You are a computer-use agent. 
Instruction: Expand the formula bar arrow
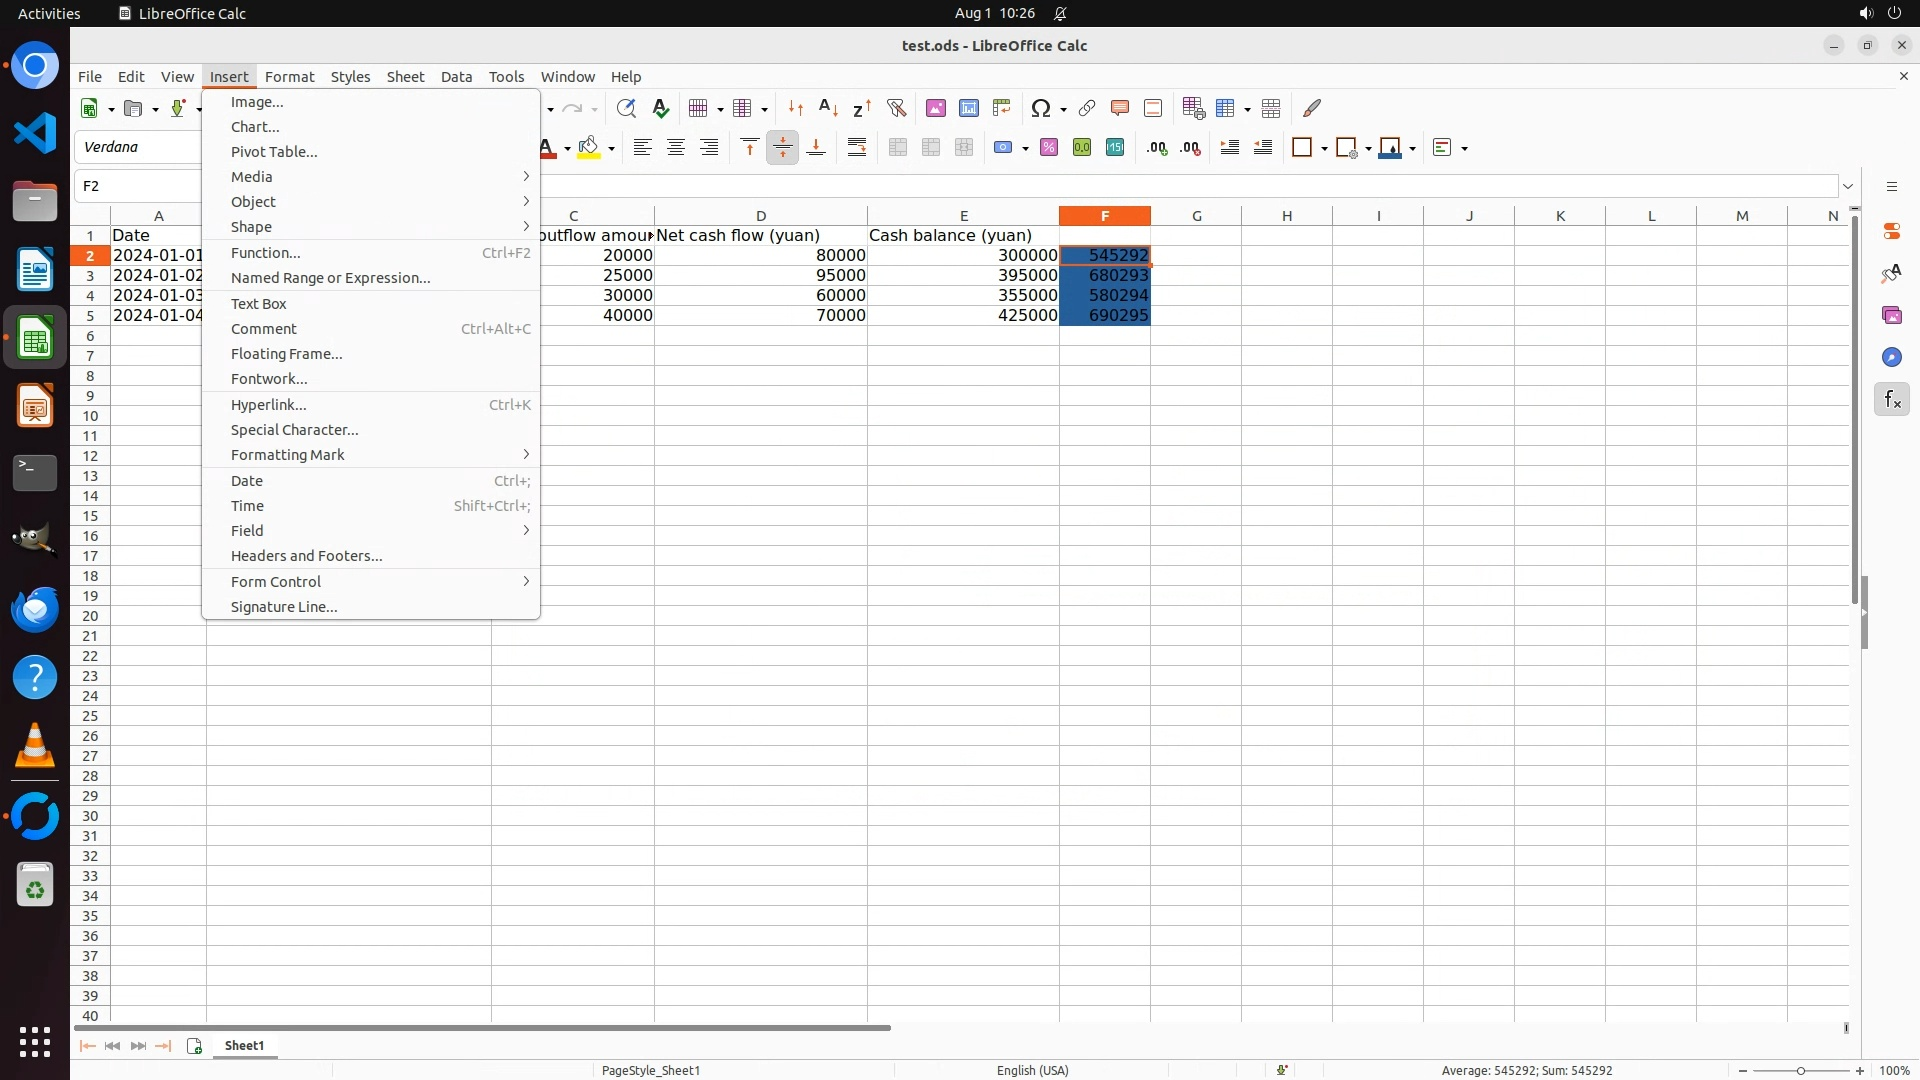coord(1848,186)
